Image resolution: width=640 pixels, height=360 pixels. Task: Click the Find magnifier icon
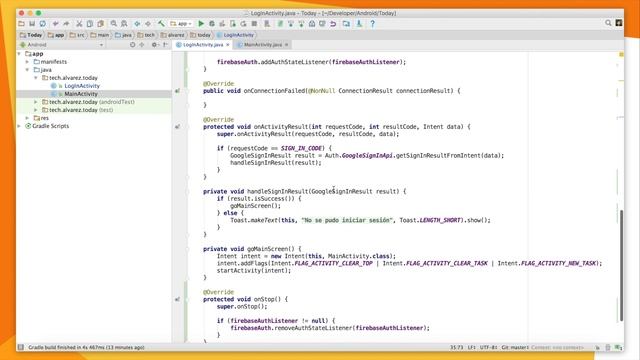click(113, 24)
